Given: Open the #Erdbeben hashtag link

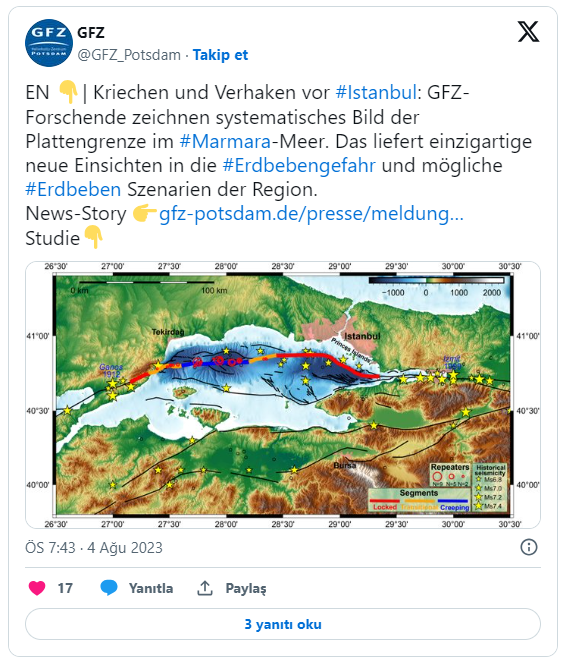Looking at the screenshot, I should pos(73,189).
